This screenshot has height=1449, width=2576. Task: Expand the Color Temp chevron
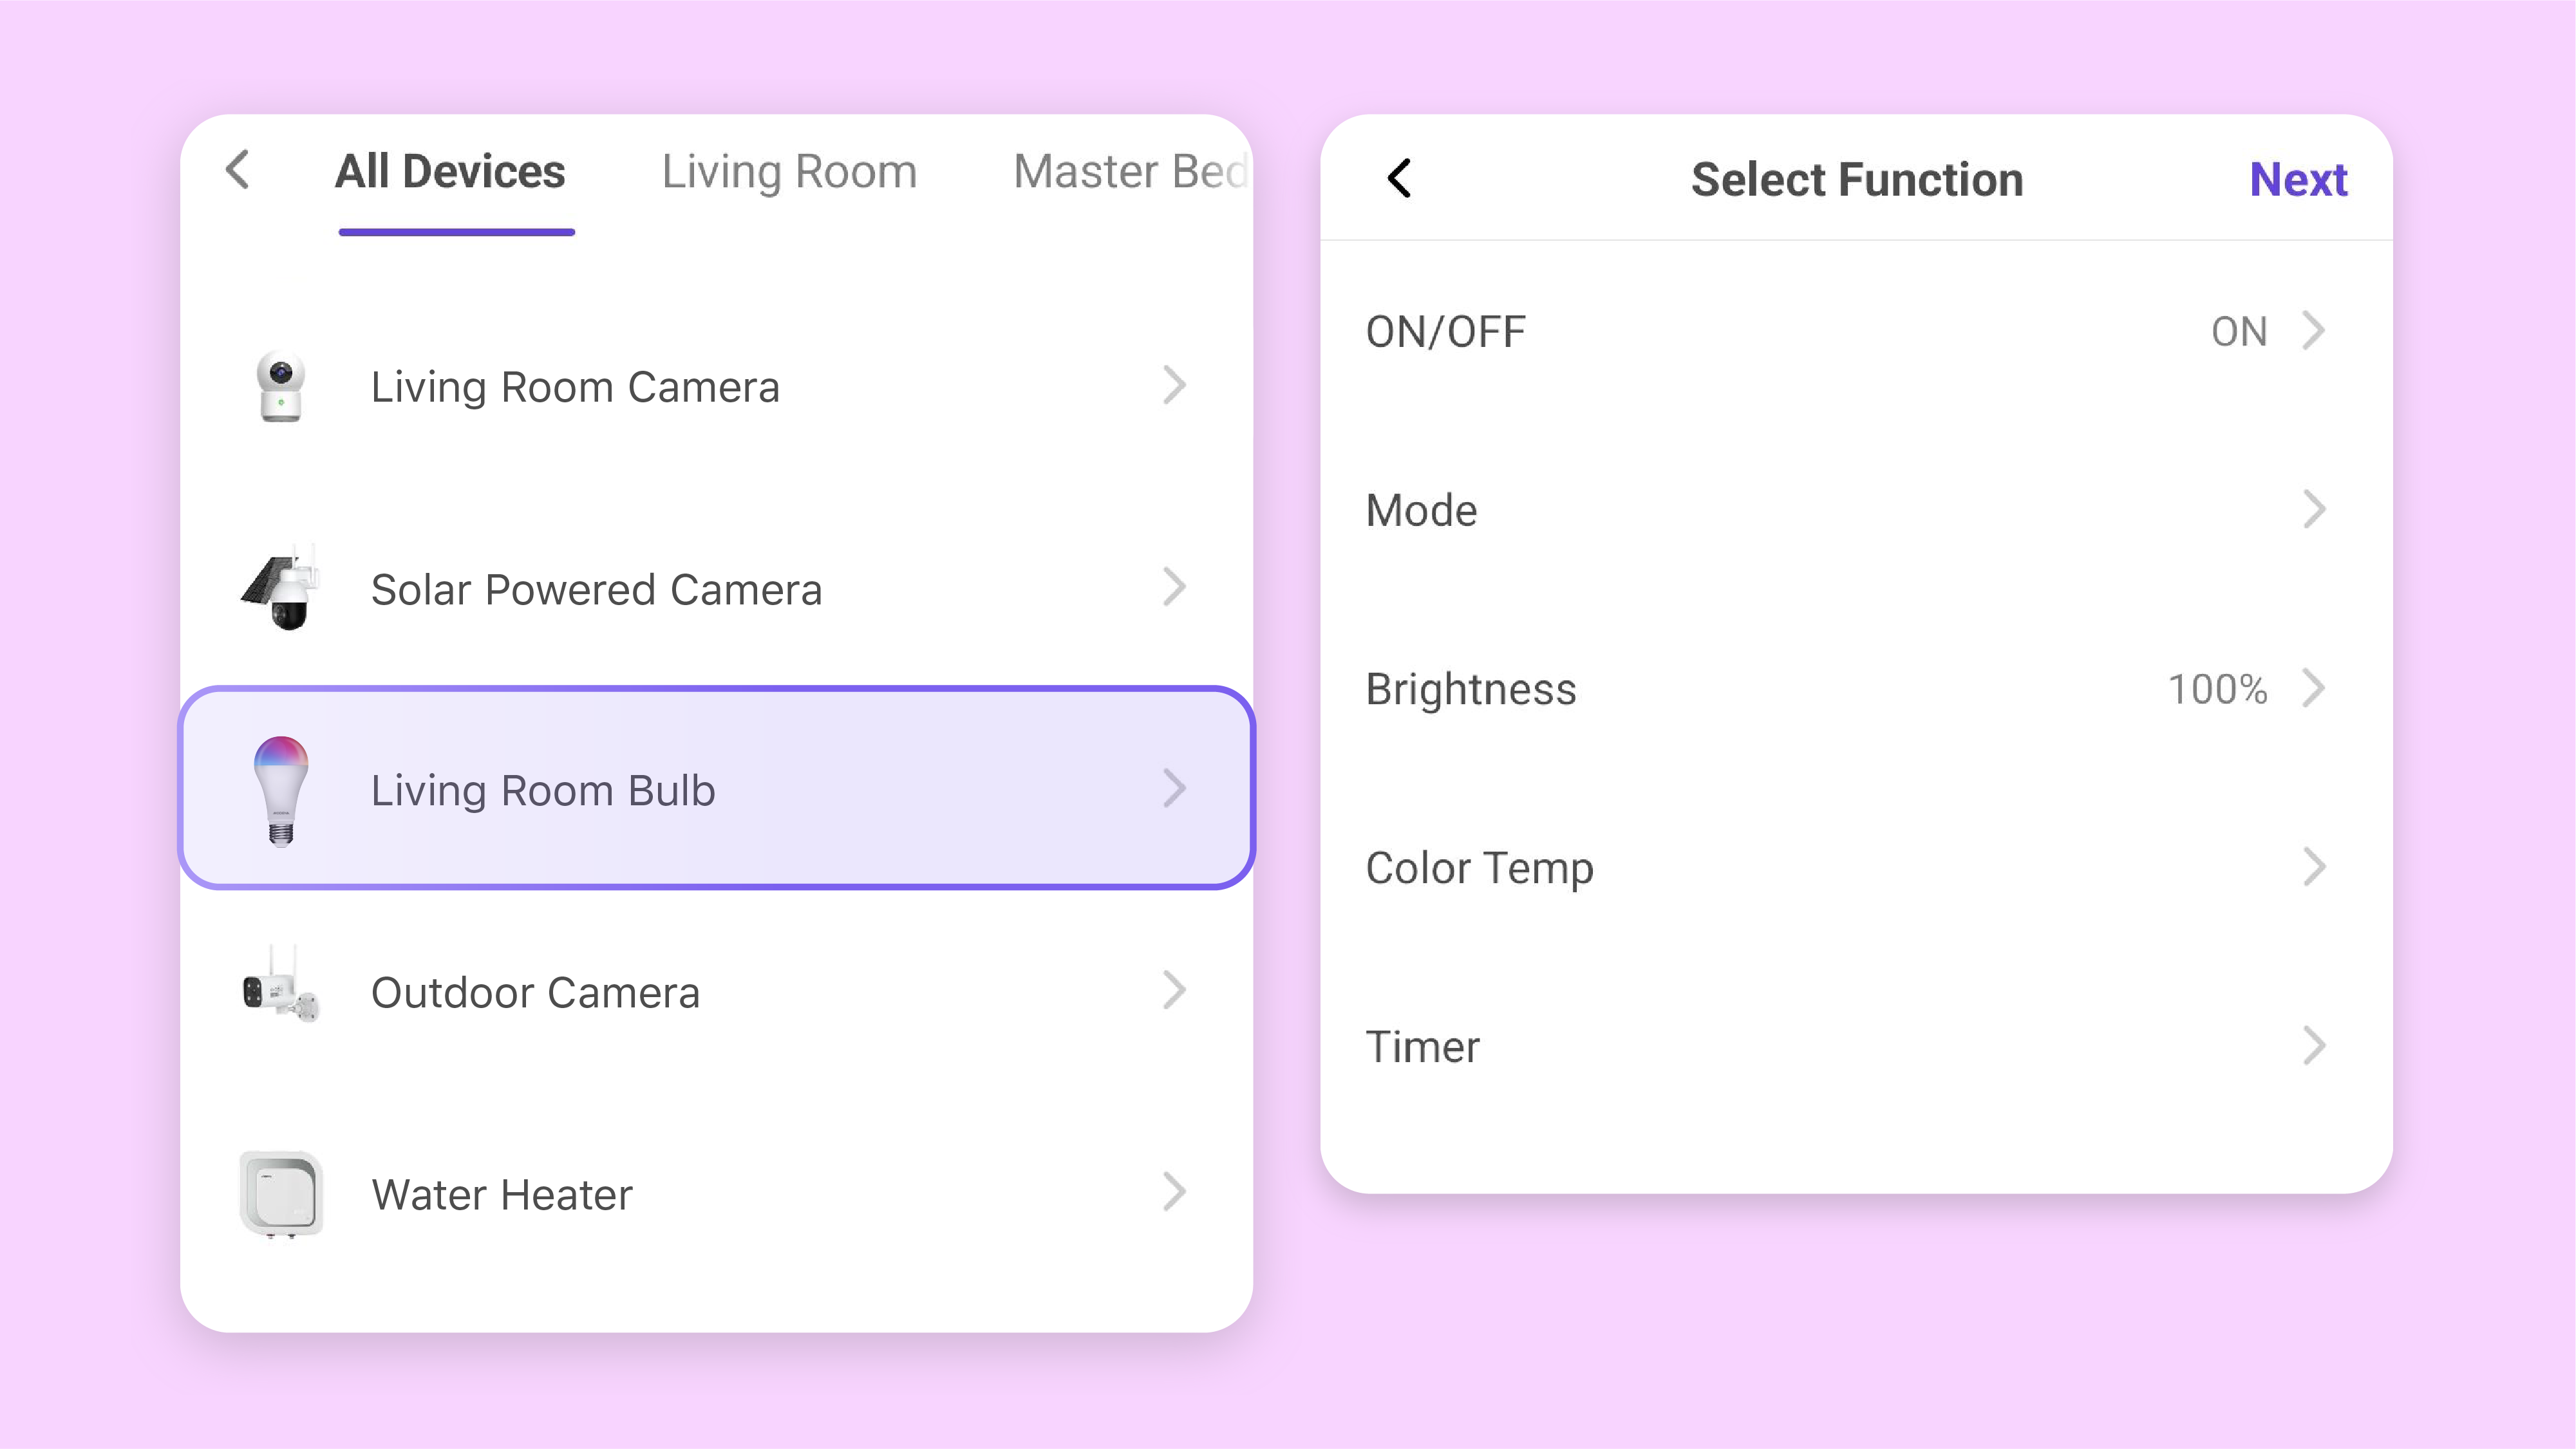tap(2314, 867)
